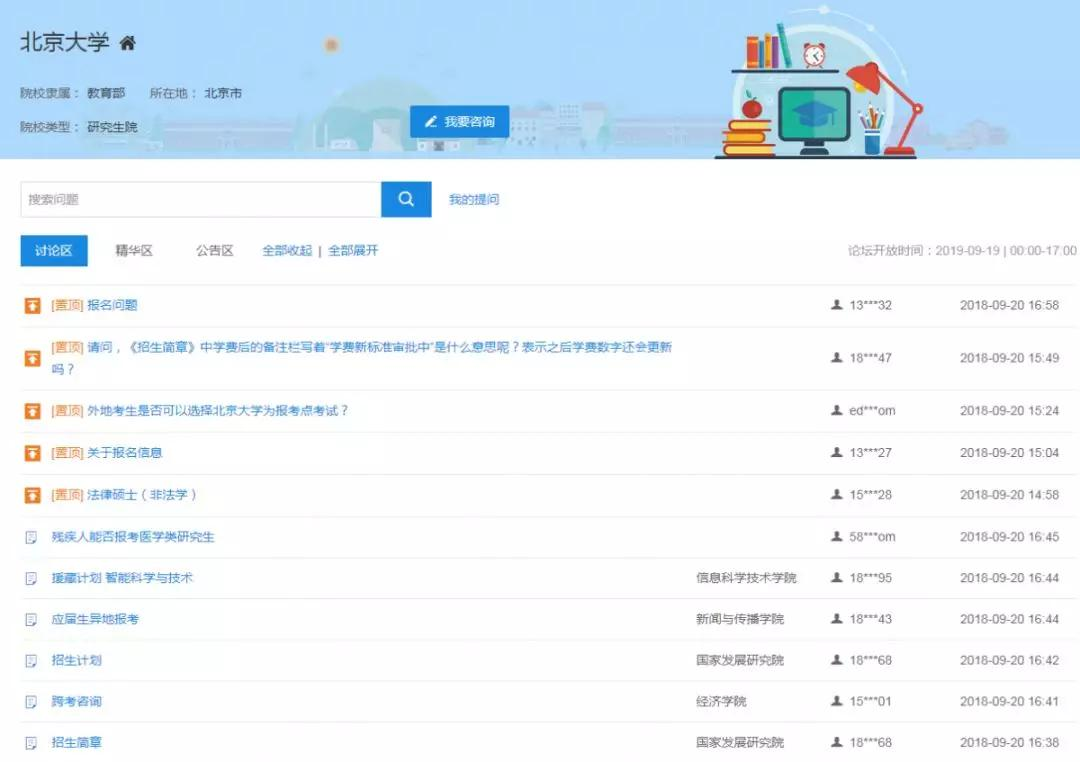This screenshot has width=1080, height=762.
Task: Click document icon beside 招生简章 at bottom
Action: pos(31,743)
